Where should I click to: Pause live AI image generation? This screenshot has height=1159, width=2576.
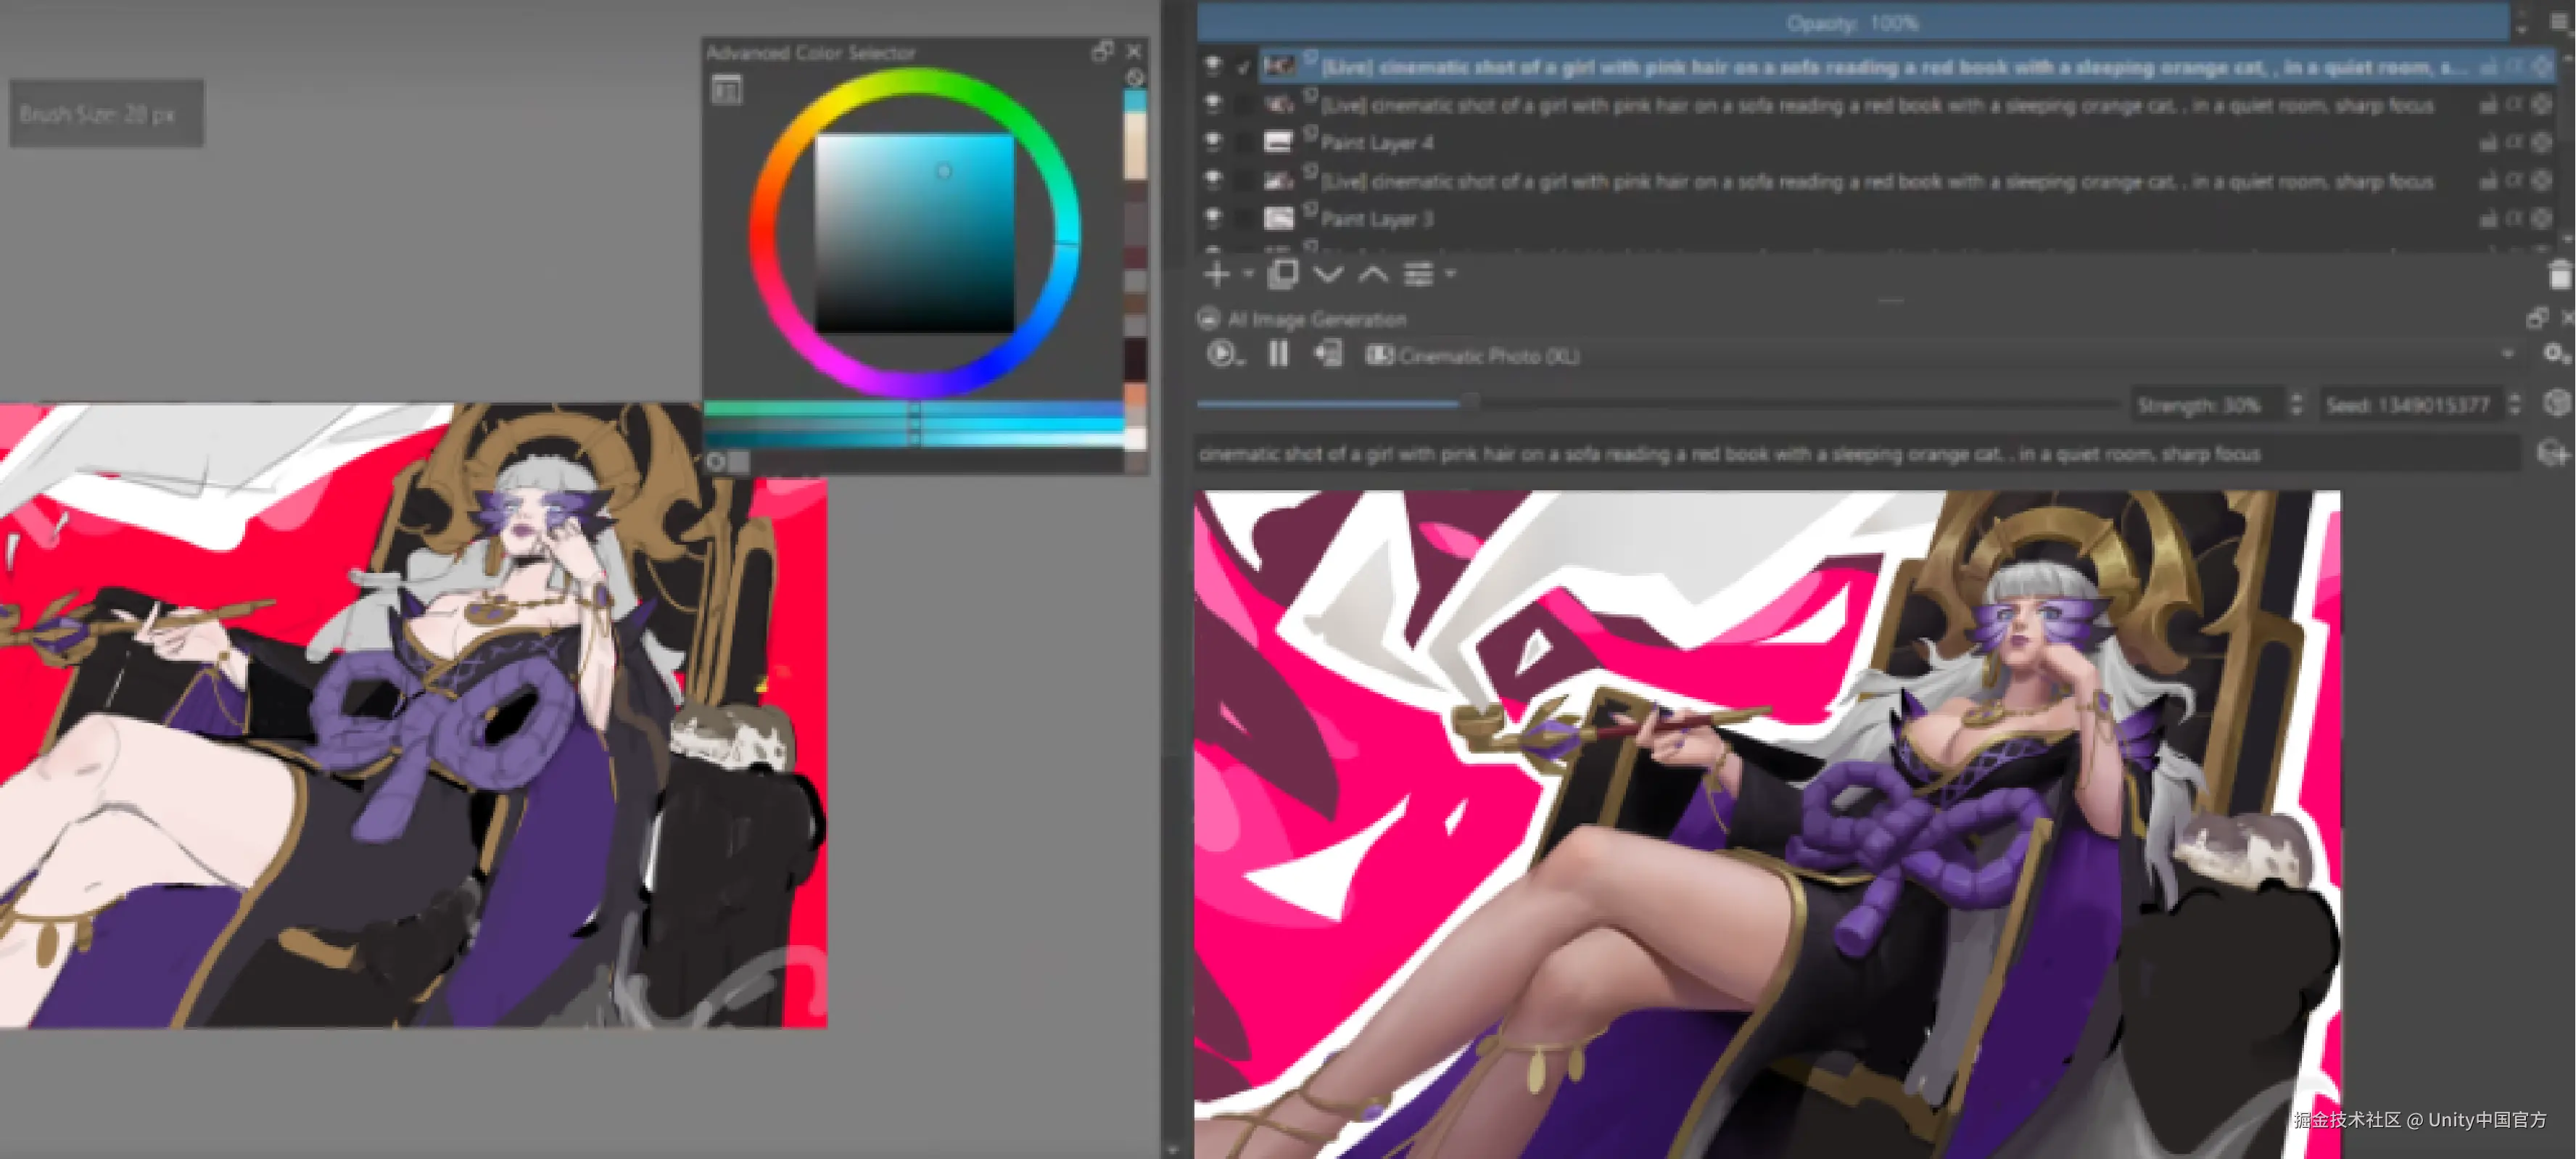coord(1278,354)
